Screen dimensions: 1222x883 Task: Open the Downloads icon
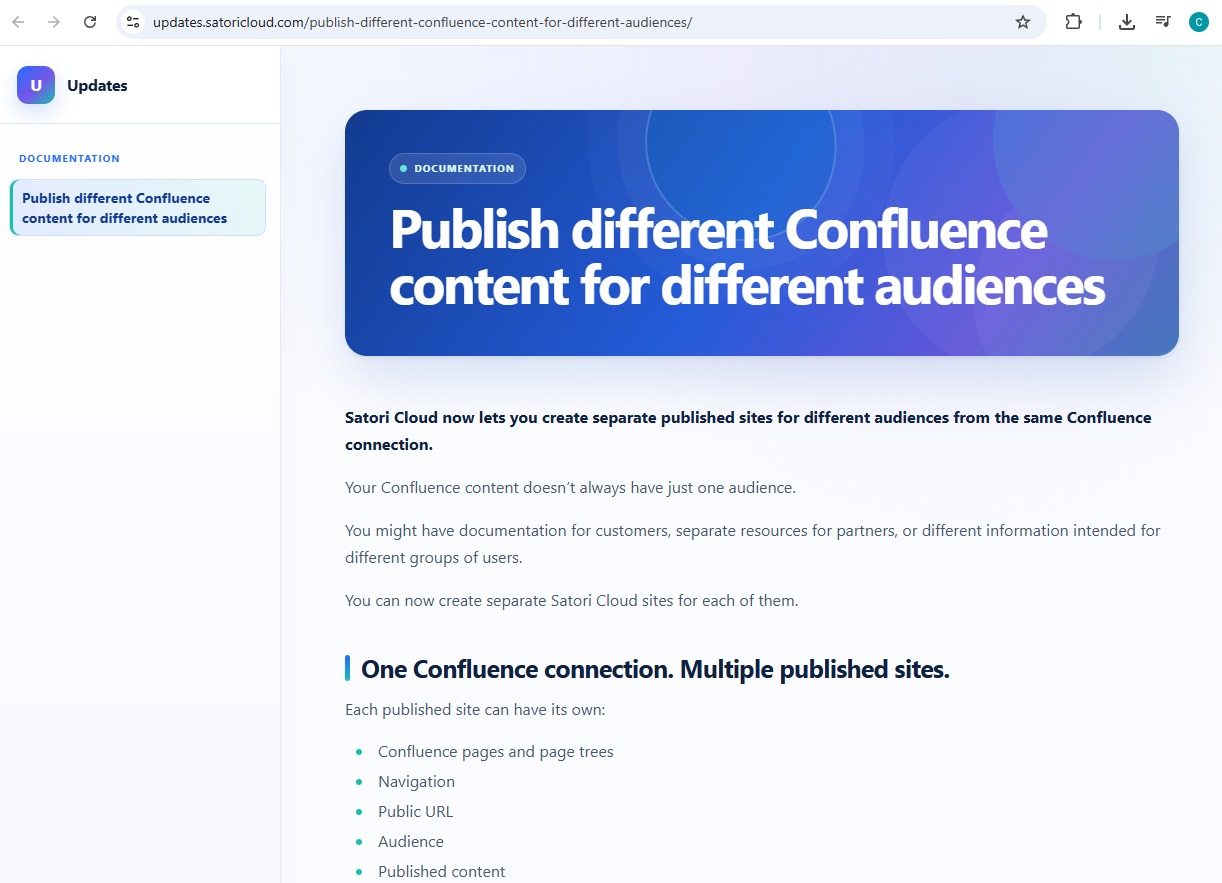click(1127, 22)
